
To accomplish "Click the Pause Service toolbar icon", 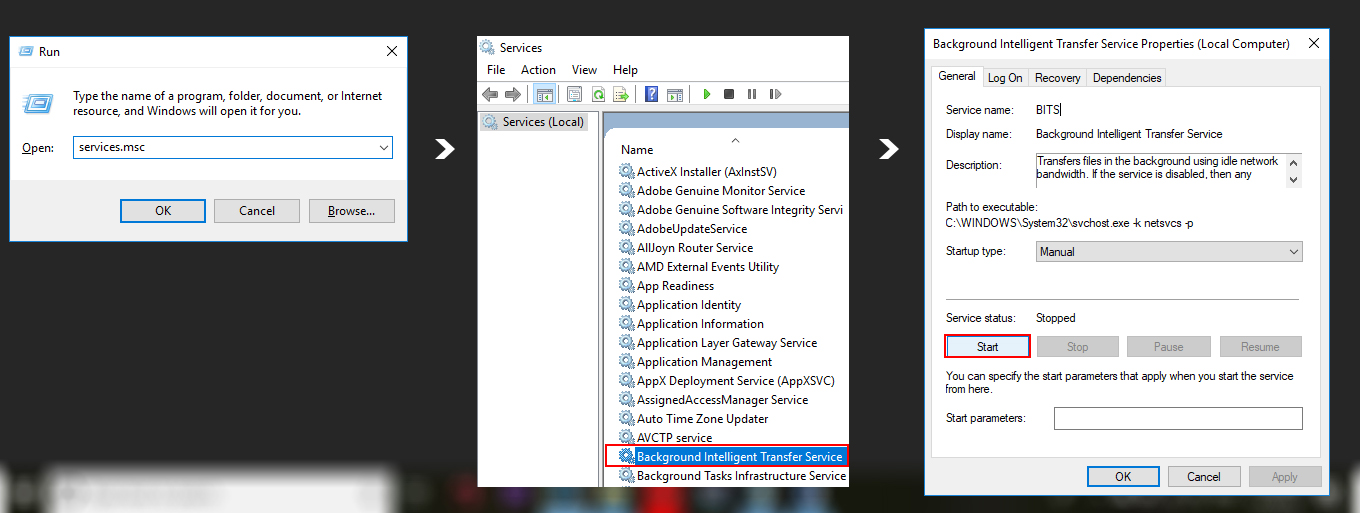I will [752, 94].
